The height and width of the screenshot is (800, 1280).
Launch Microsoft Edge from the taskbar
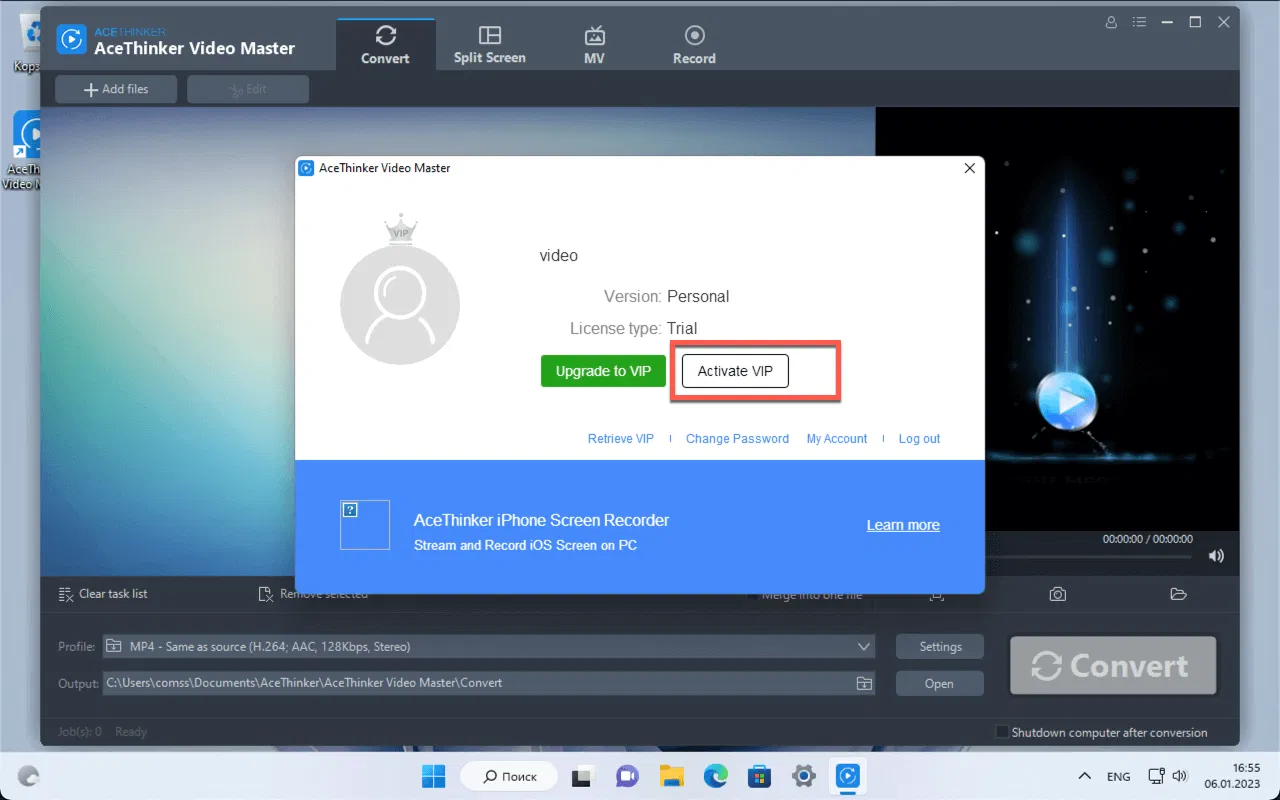pos(715,776)
